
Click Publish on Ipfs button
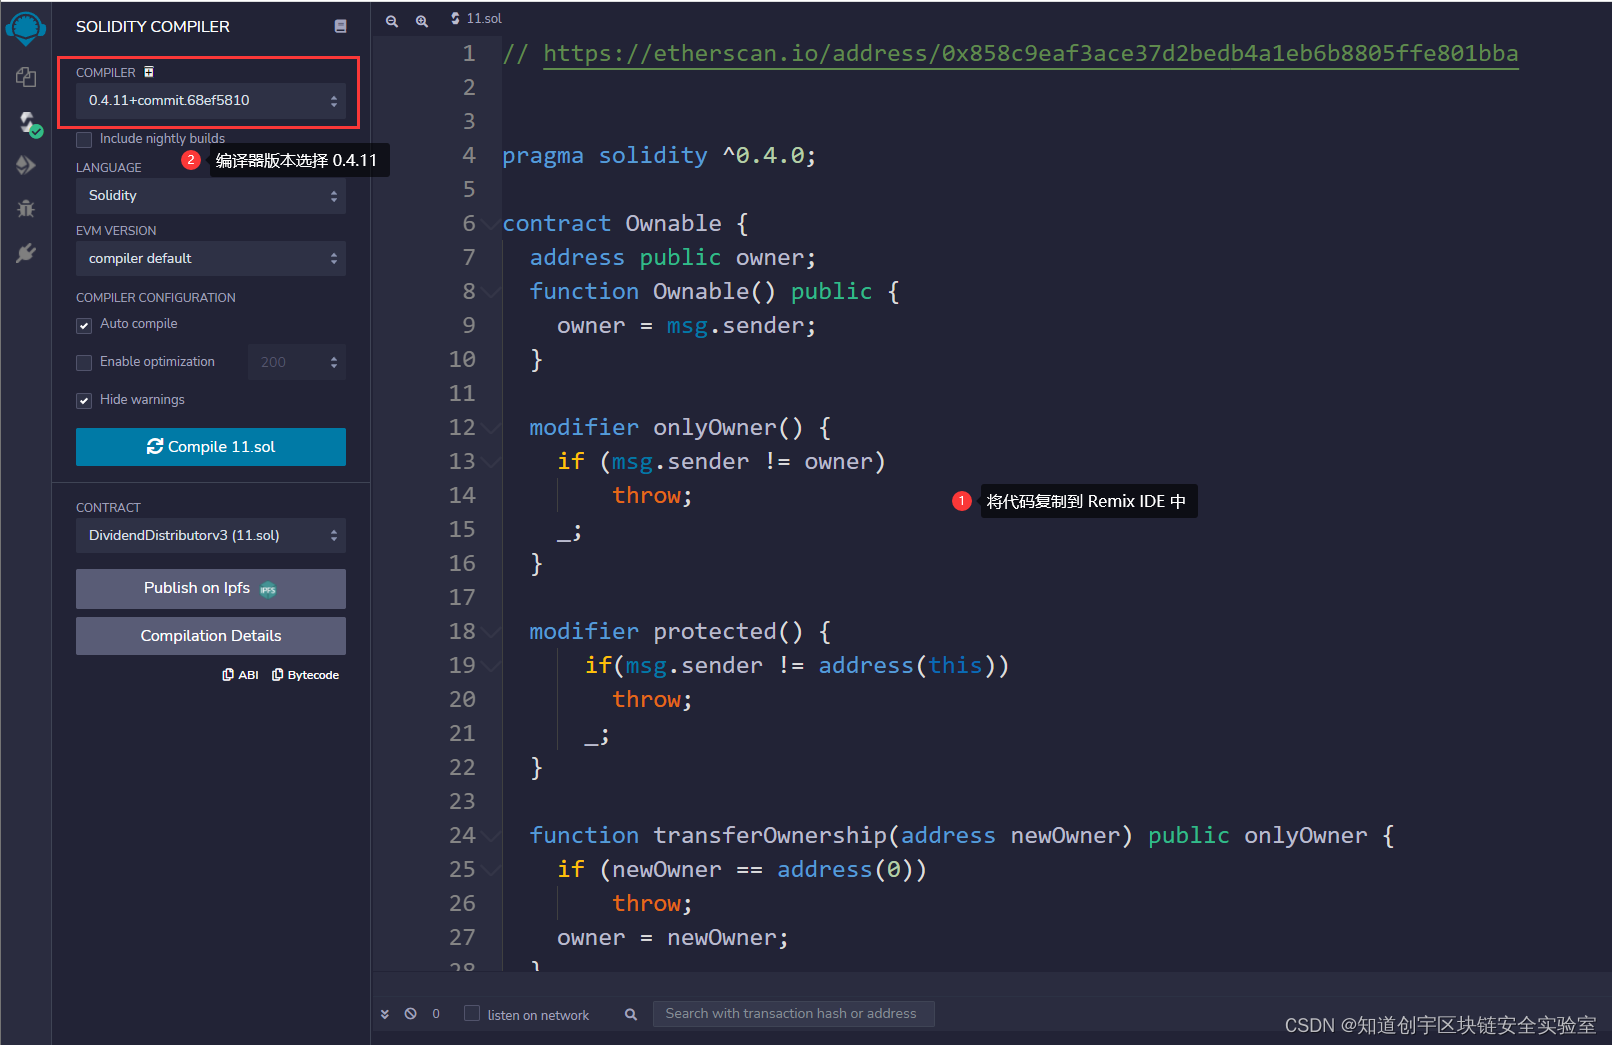tap(211, 589)
